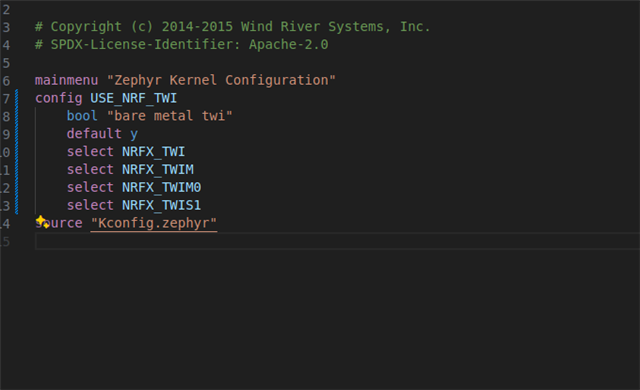Viewport: 640px width, 390px height.
Task: Click the "Zephyr Kernel Configuration" string
Action: (x=221, y=80)
